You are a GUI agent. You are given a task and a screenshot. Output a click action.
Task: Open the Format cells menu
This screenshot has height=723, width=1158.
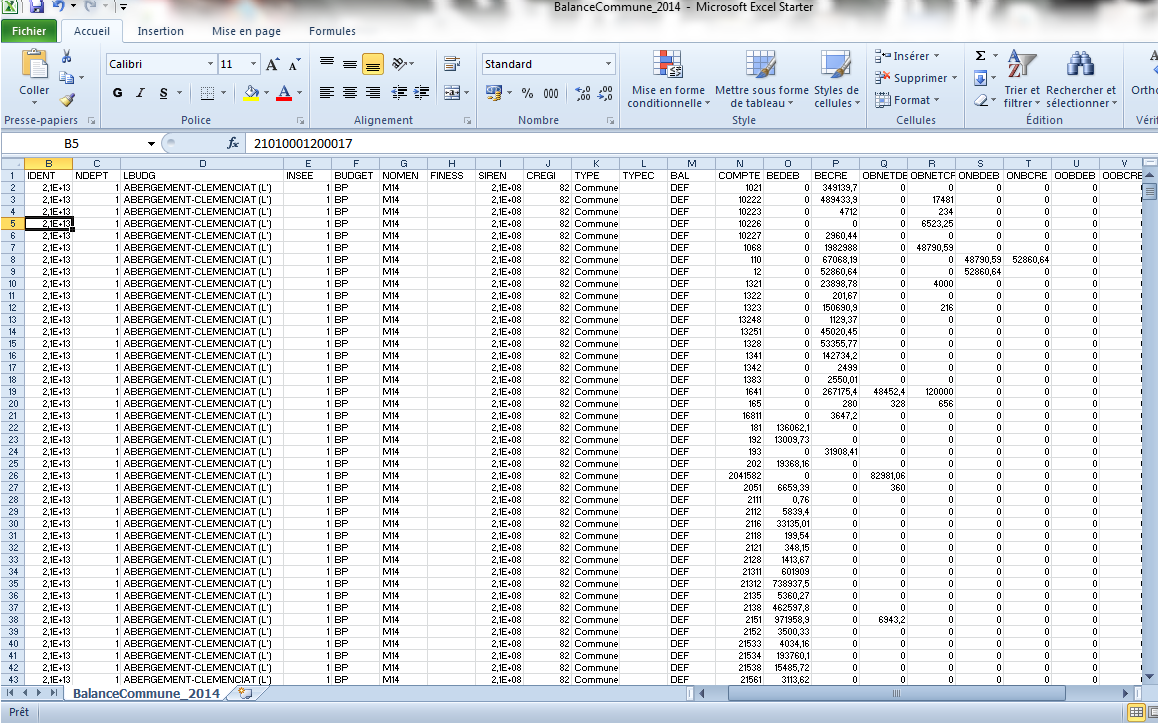tap(907, 100)
